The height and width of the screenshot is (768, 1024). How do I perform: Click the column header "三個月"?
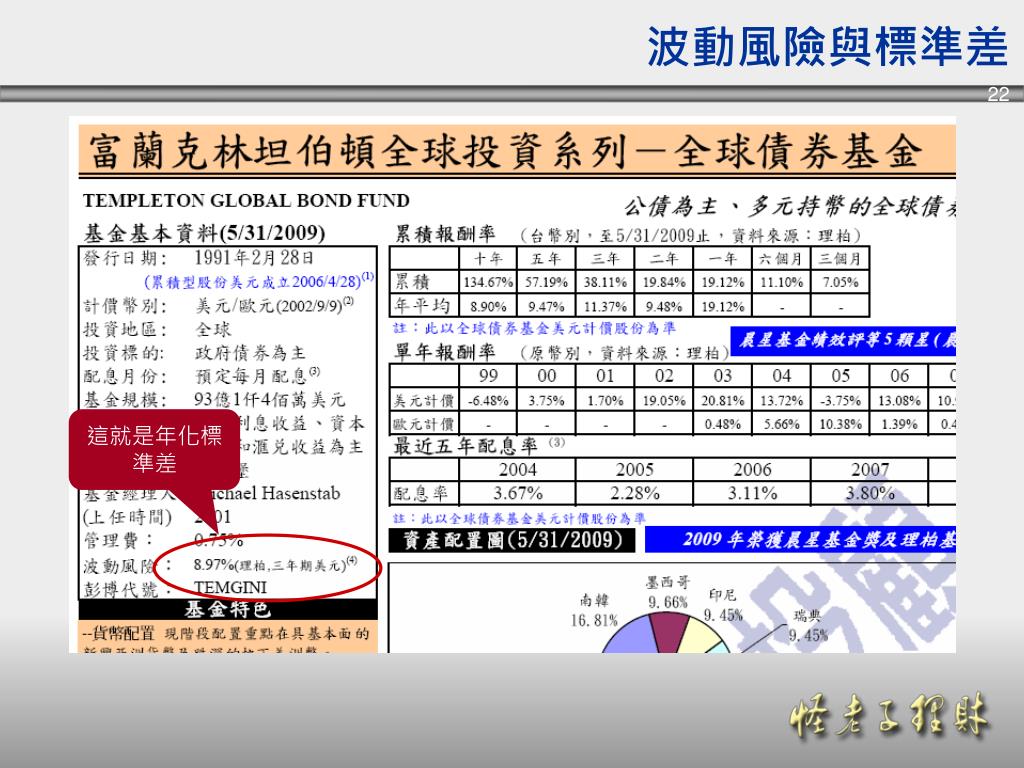point(840,259)
